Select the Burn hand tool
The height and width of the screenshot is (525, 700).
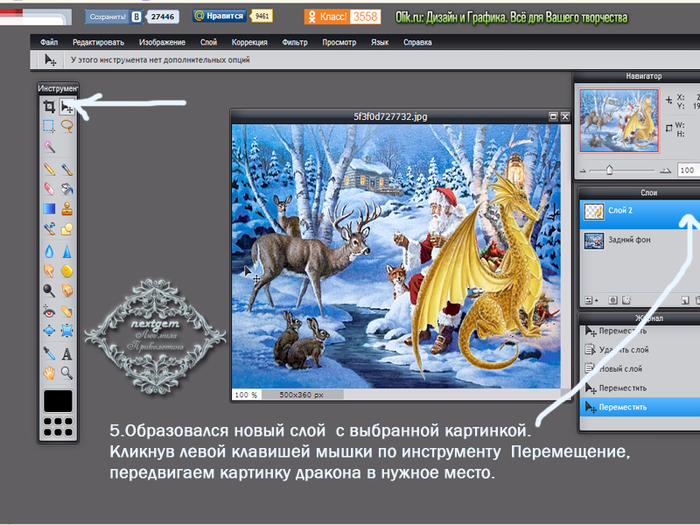67,291
